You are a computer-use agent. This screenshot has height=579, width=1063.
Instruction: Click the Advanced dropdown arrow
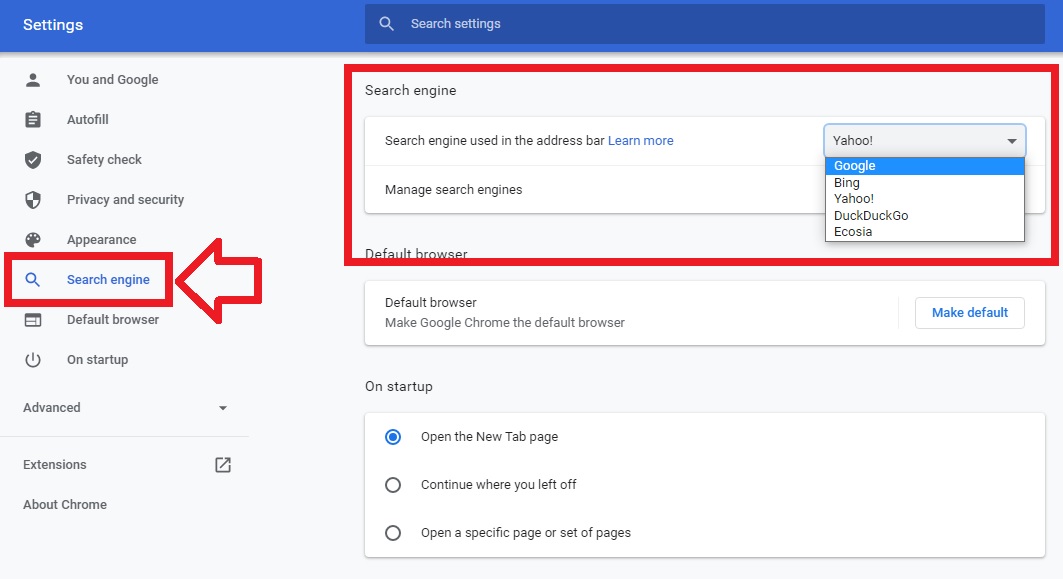coord(223,408)
